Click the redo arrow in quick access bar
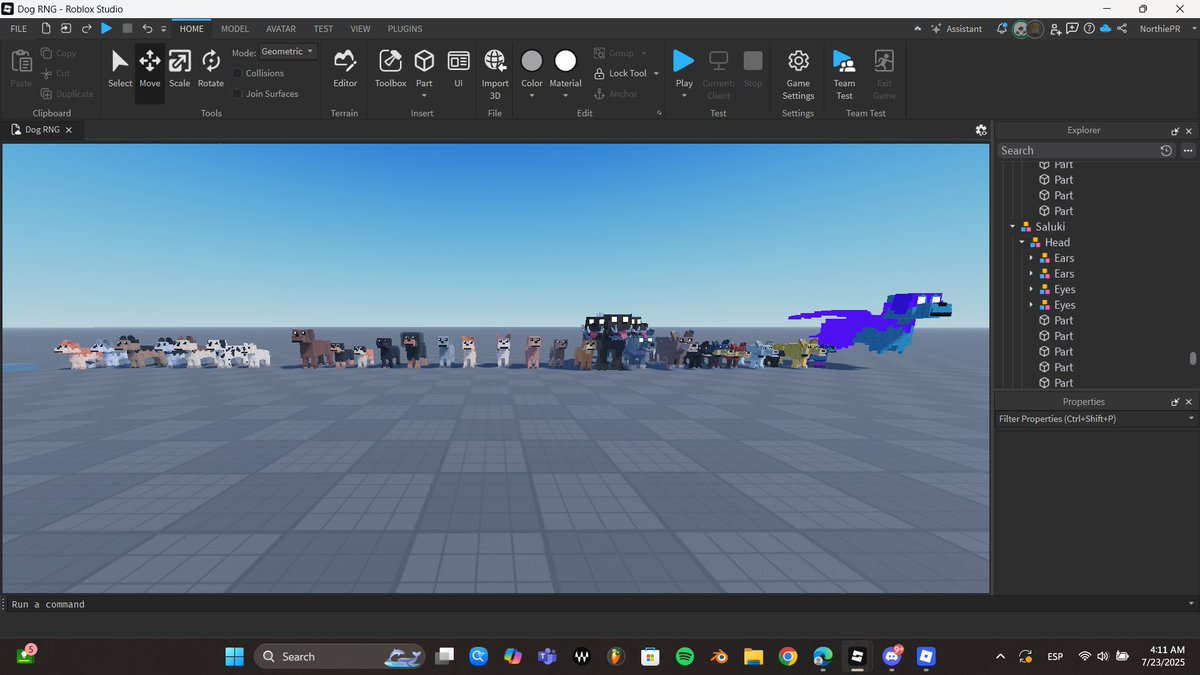Viewport: 1200px width, 675px height. click(86, 29)
